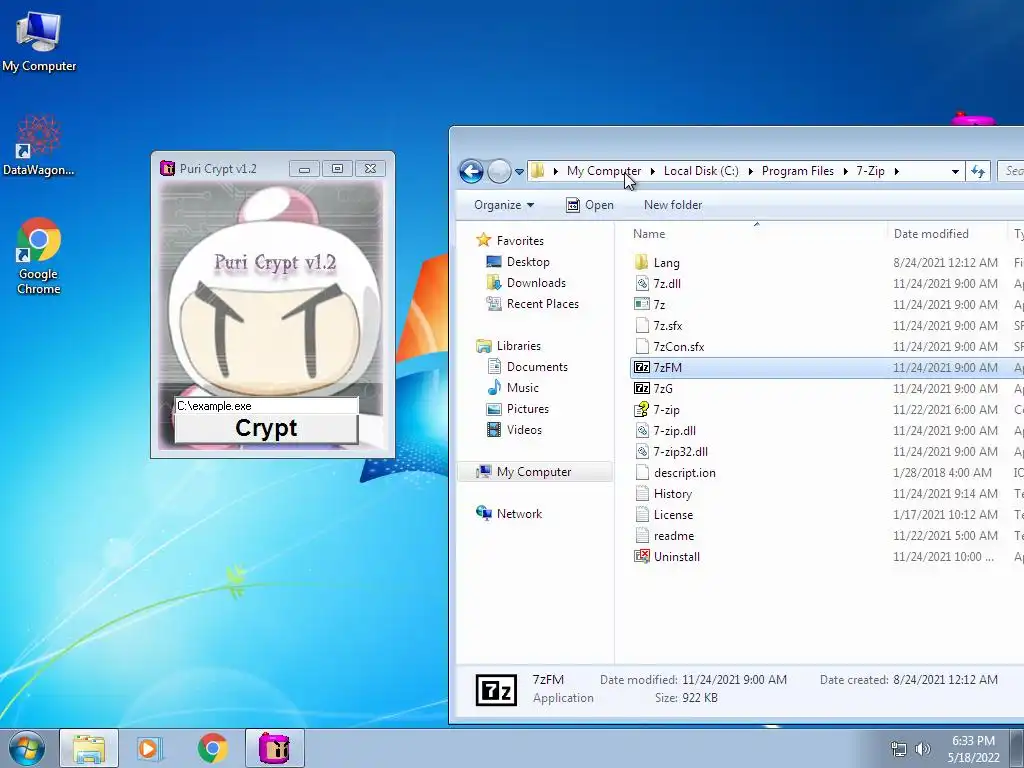Open recent locations dropdown arrow

point(519,172)
